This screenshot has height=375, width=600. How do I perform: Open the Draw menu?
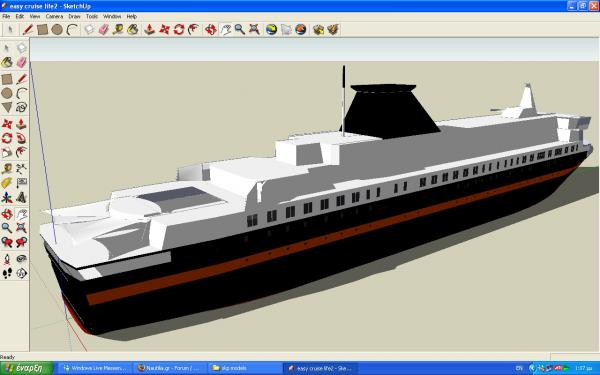pos(74,16)
